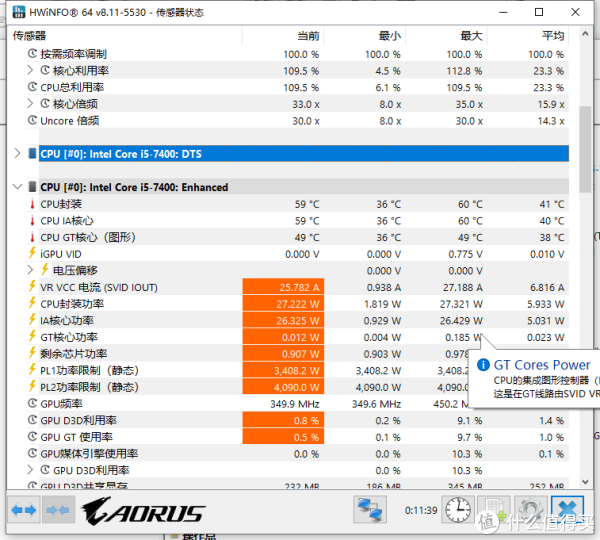600x540 pixels.
Task: Click the 传感器 column header
Action: pos(125,36)
